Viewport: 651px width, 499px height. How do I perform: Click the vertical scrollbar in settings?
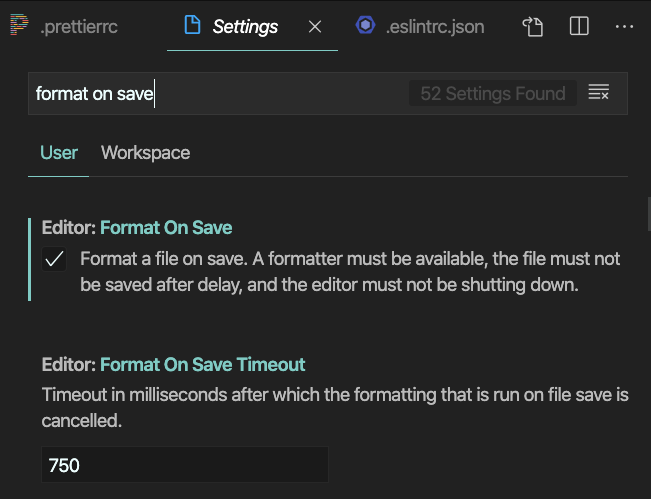coord(647,214)
